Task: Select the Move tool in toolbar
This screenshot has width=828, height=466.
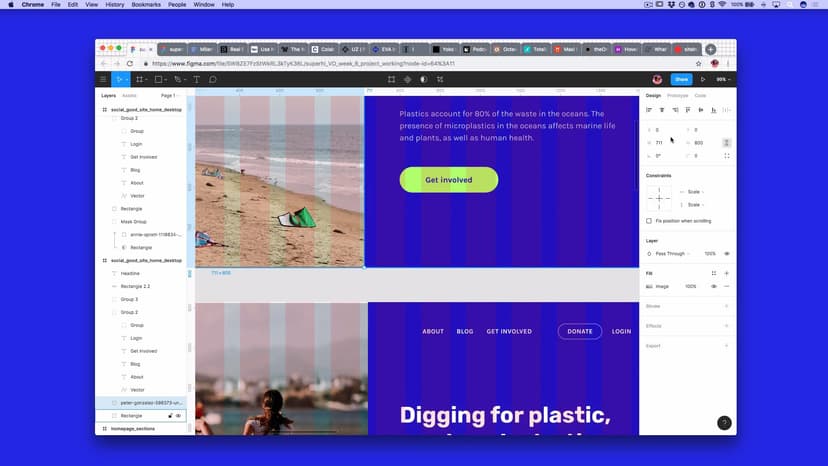Action: (x=119, y=79)
